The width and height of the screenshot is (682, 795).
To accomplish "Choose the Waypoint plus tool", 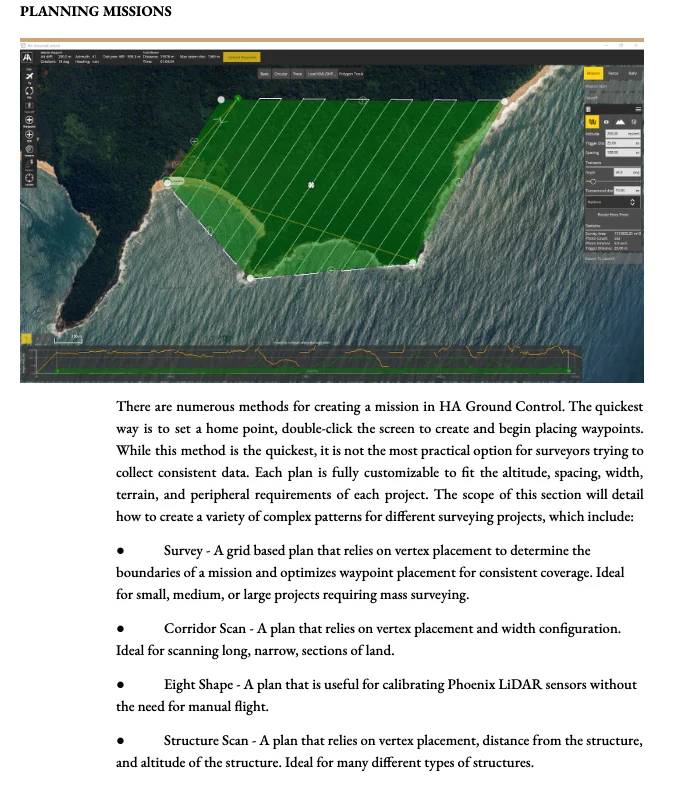I will click(29, 121).
